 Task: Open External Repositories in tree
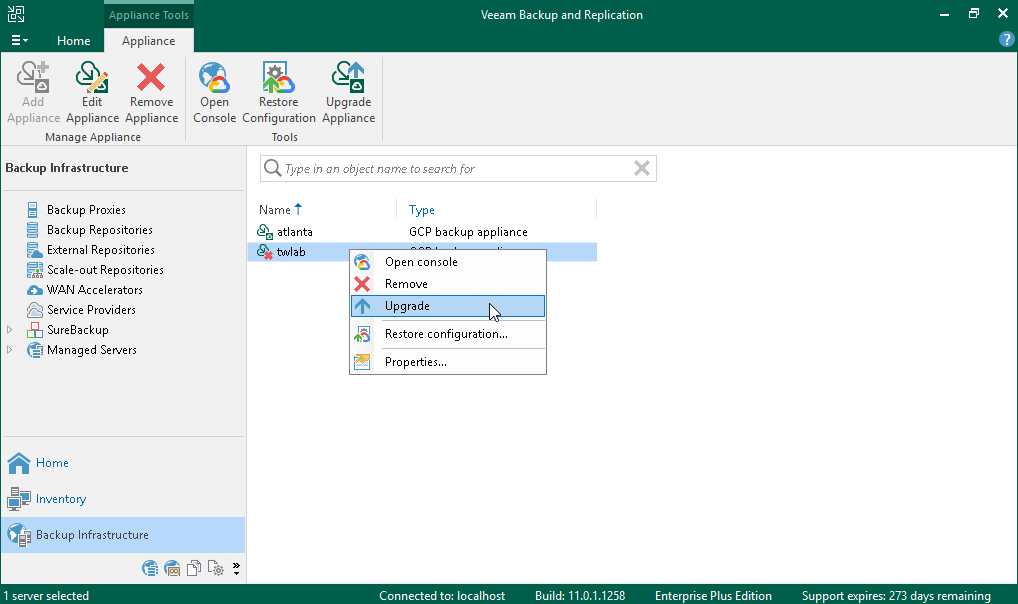click(x=101, y=250)
